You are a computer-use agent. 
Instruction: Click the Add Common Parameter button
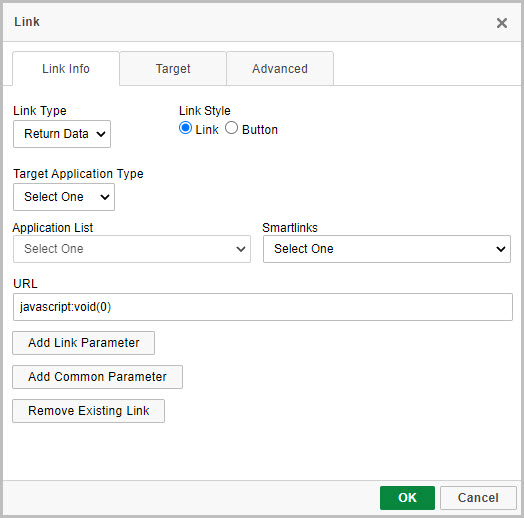coord(98,377)
